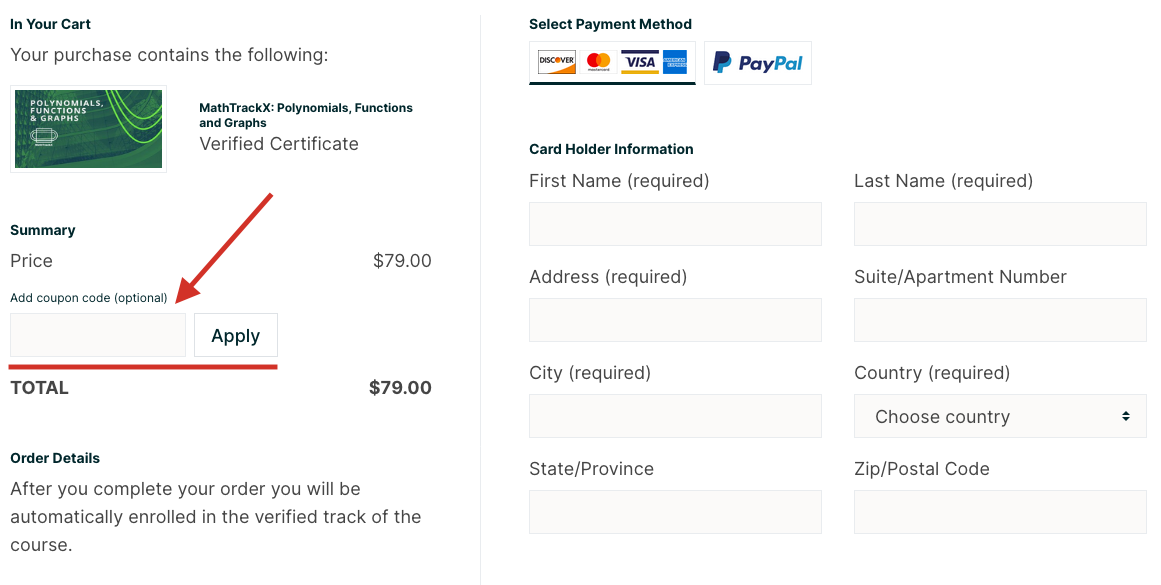Click the Polynomials course thumbnail
The width and height of the screenshot is (1161, 585).
coord(88,129)
